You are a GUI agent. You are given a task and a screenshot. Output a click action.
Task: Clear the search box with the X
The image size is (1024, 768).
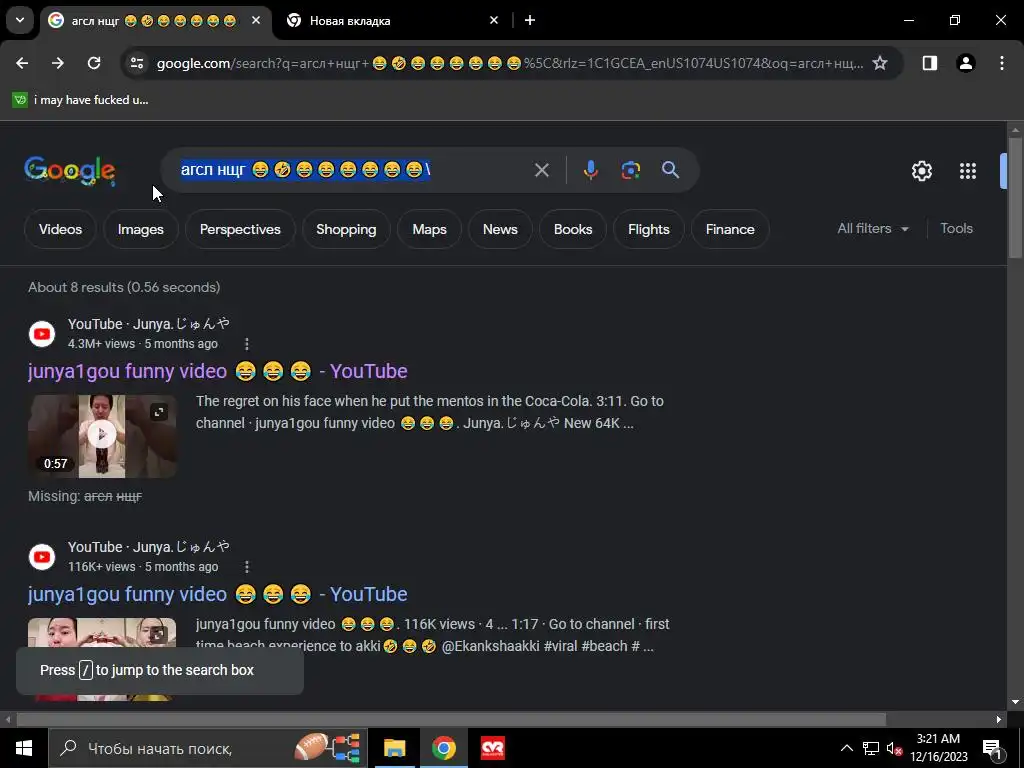tap(542, 170)
